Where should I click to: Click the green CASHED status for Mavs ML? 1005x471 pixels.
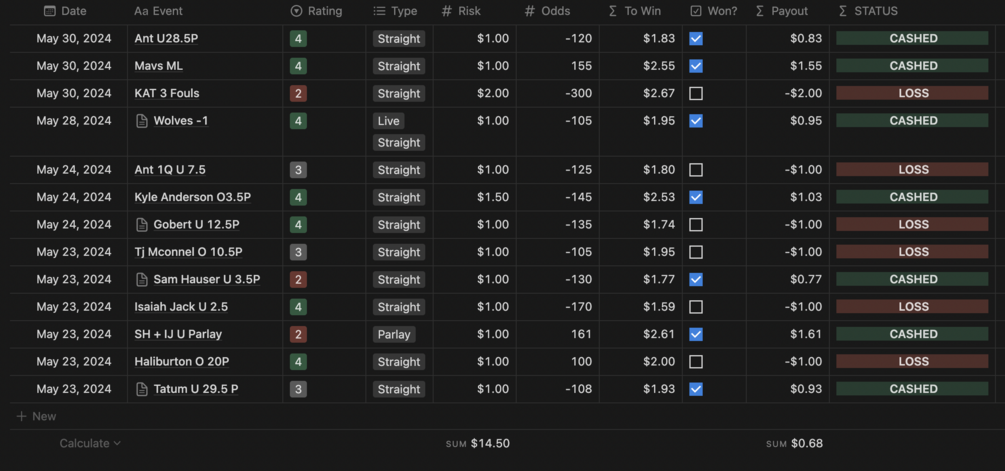pyautogui.click(x=912, y=66)
